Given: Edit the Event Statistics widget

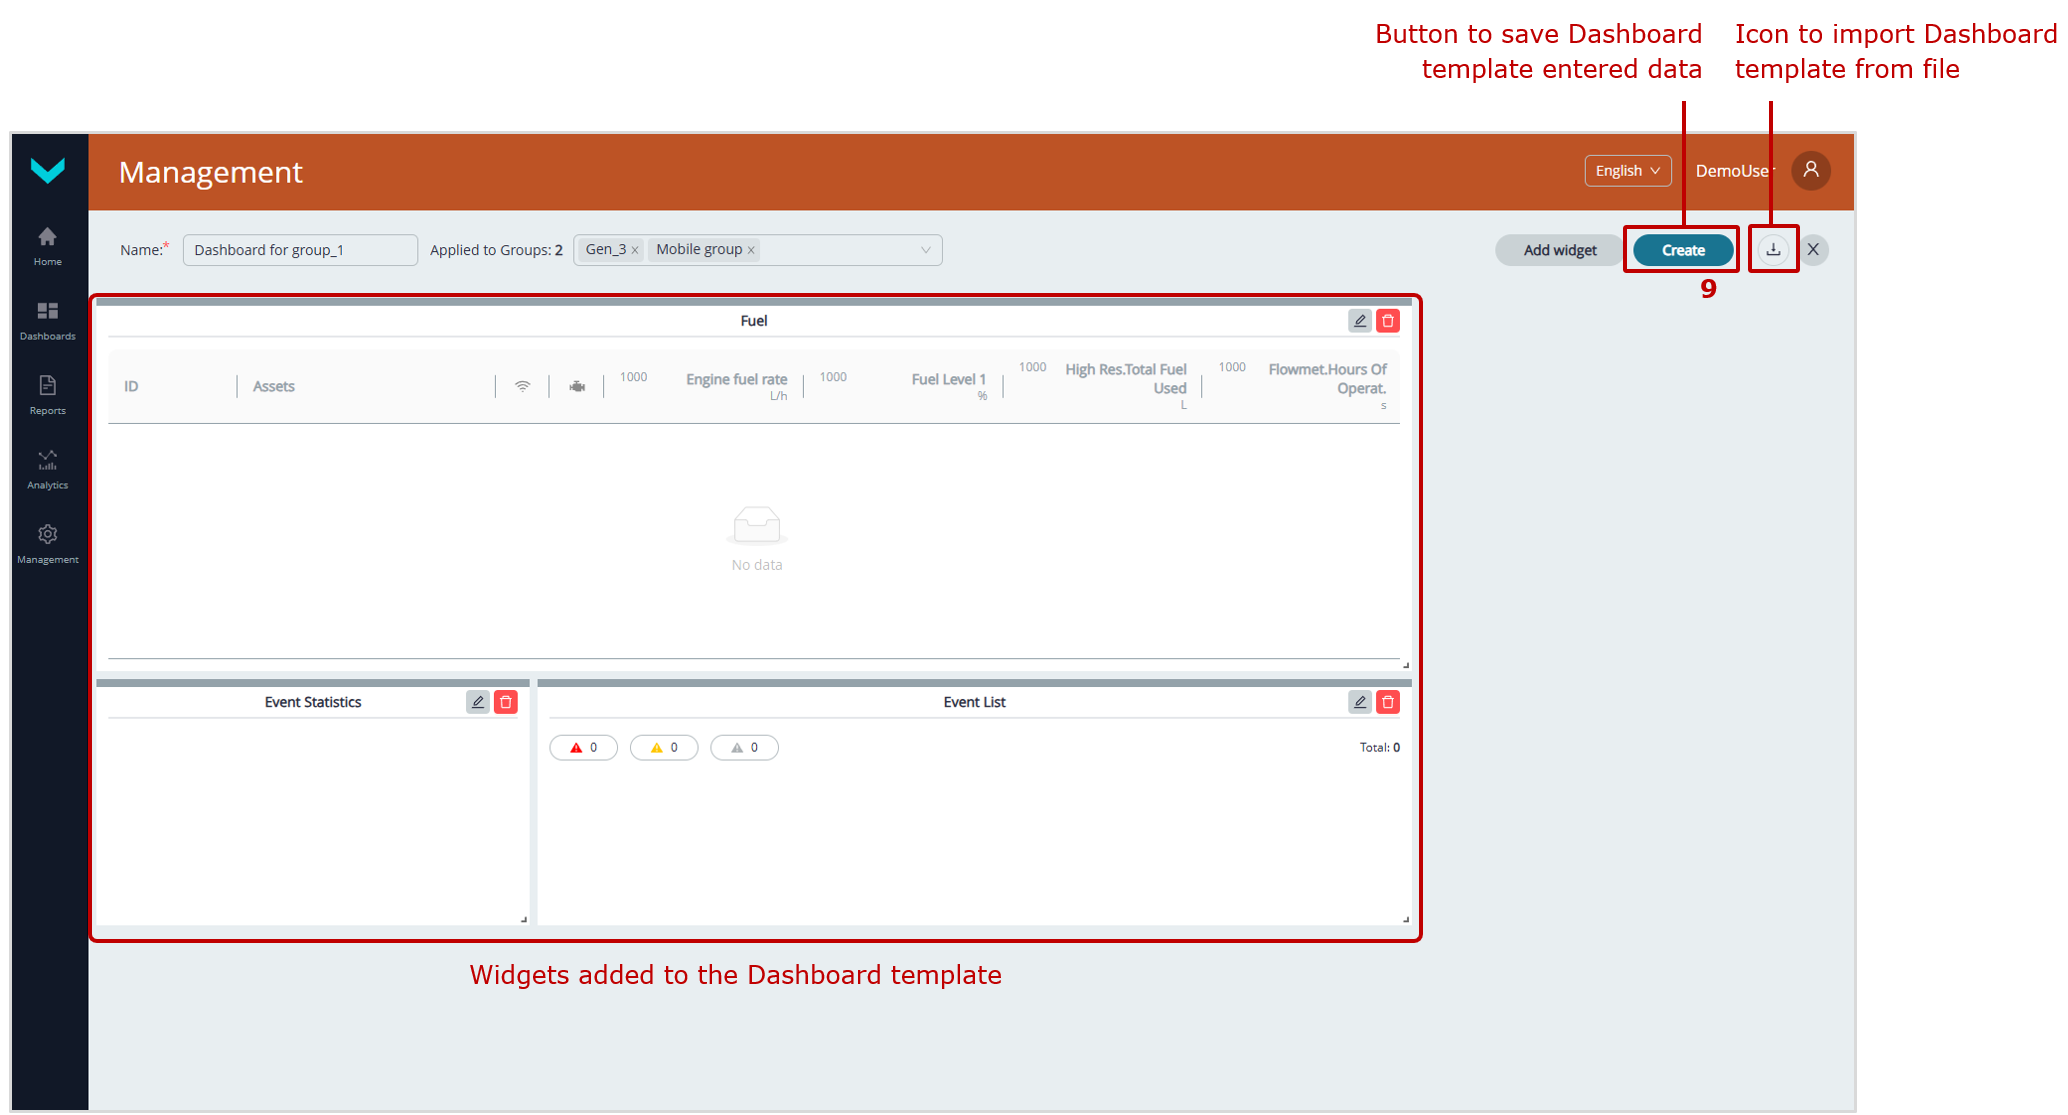Looking at the screenshot, I should pyautogui.click(x=478, y=702).
